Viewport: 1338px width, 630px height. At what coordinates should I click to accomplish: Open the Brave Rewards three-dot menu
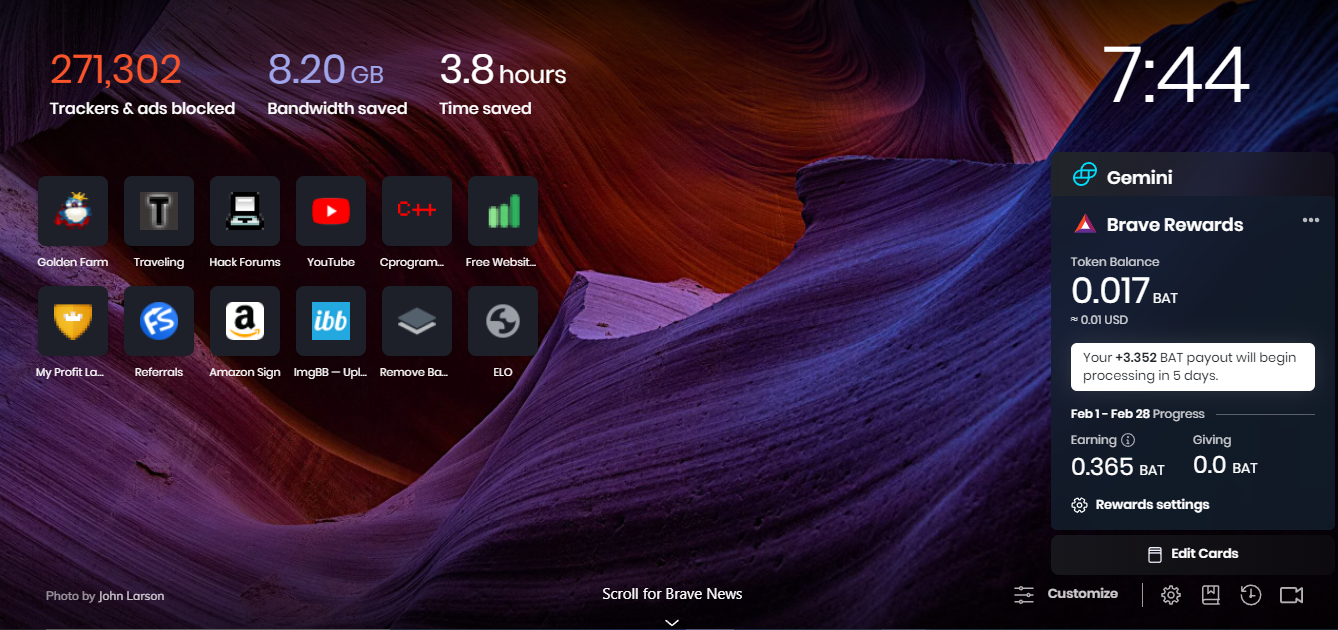(1311, 220)
